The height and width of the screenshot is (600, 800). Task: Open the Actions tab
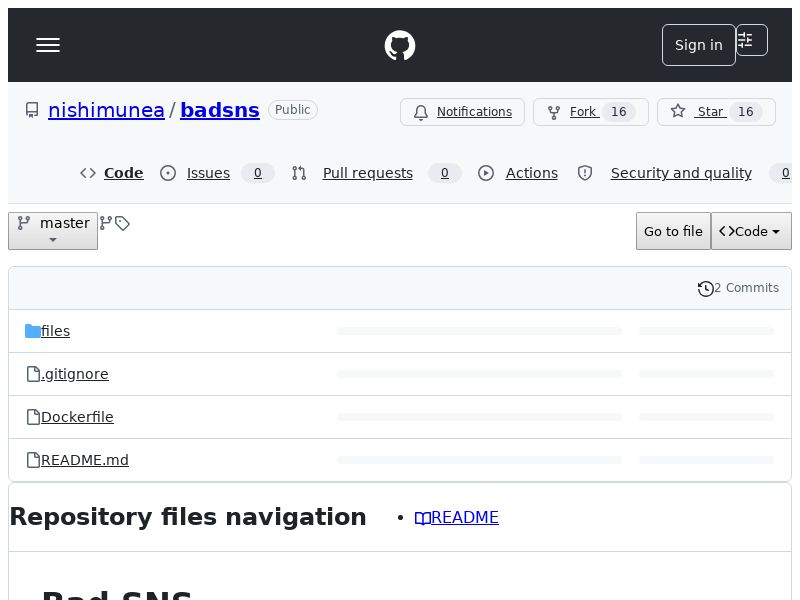(531, 173)
